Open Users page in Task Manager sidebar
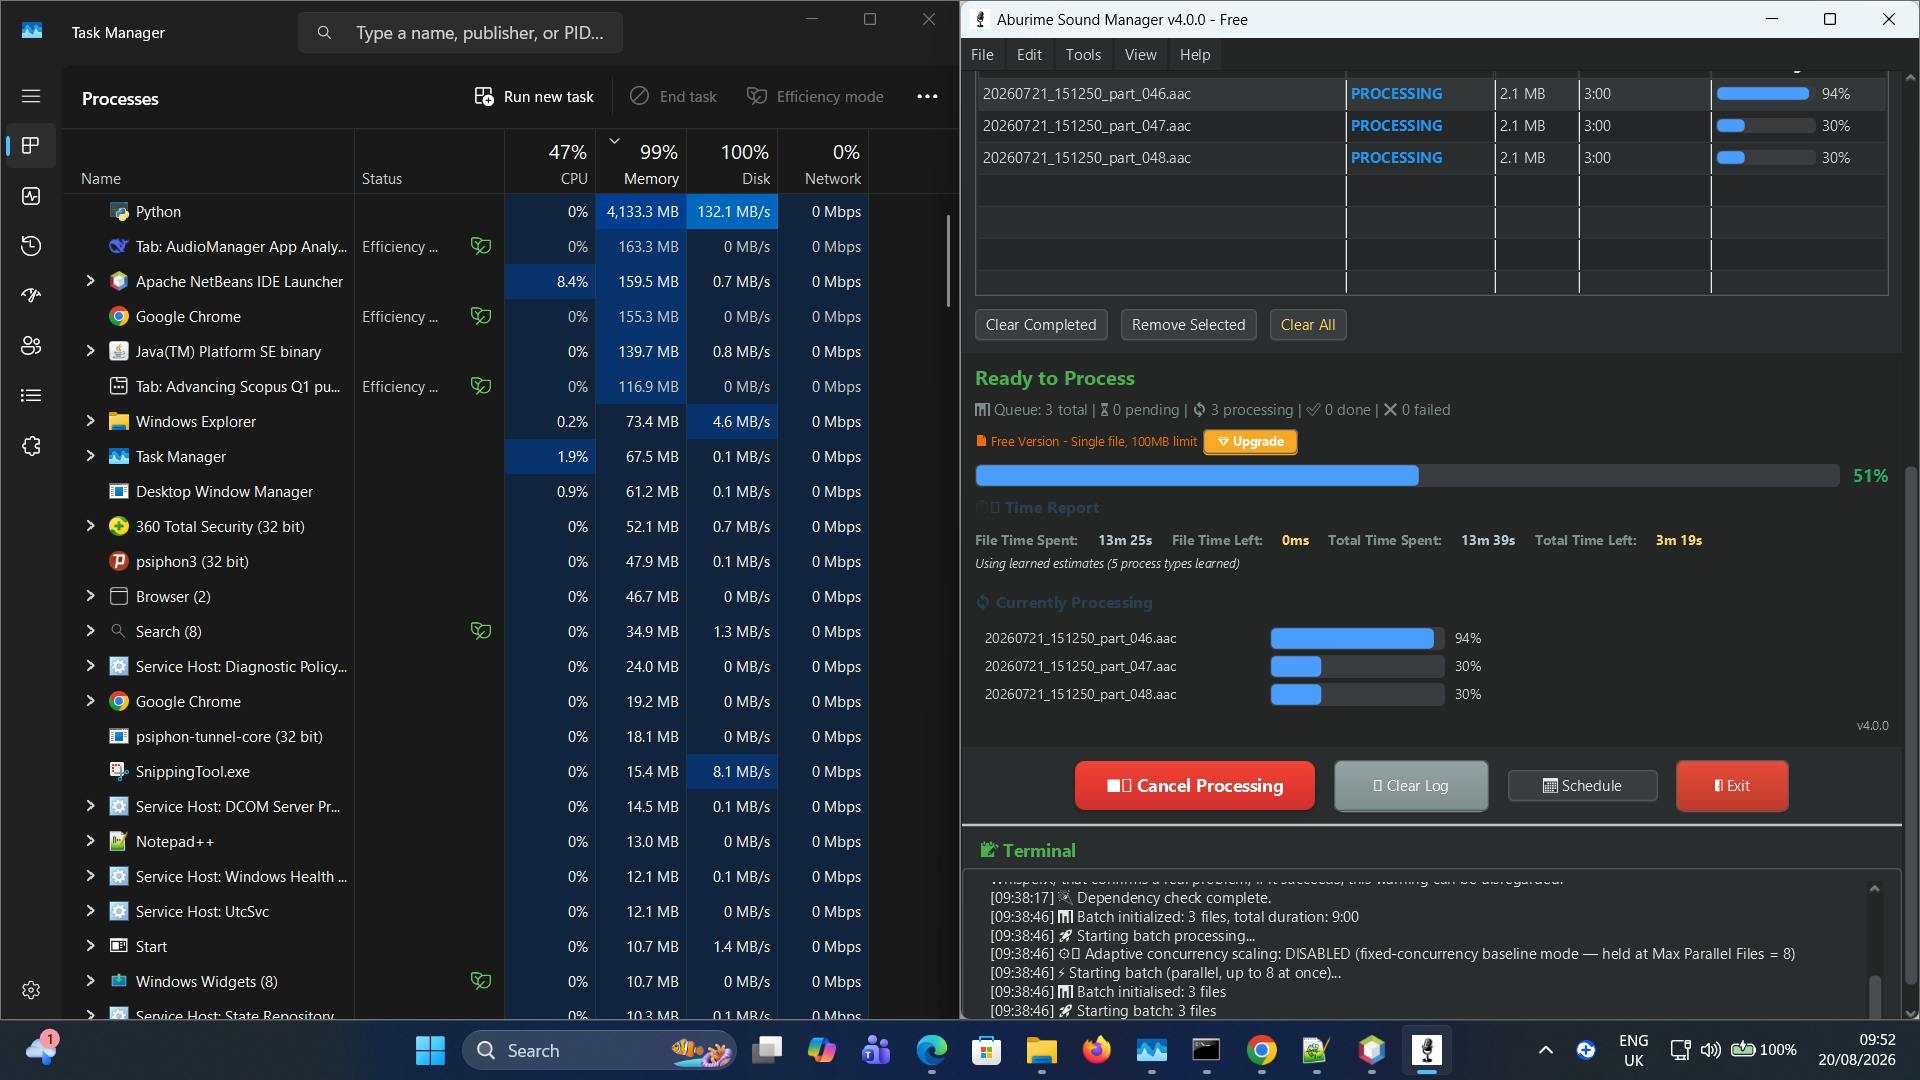 [x=31, y=346]
